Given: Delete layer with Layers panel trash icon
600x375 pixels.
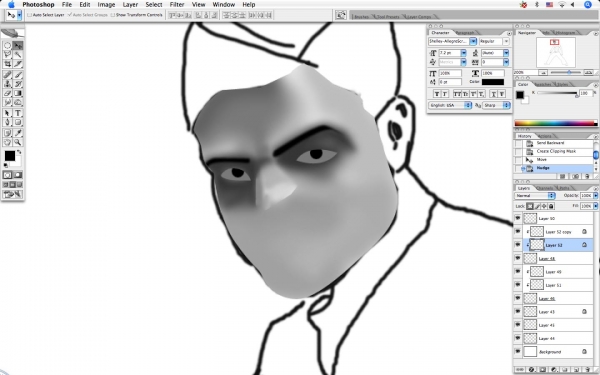Looking at the screenshot, I should click(587, 370).
